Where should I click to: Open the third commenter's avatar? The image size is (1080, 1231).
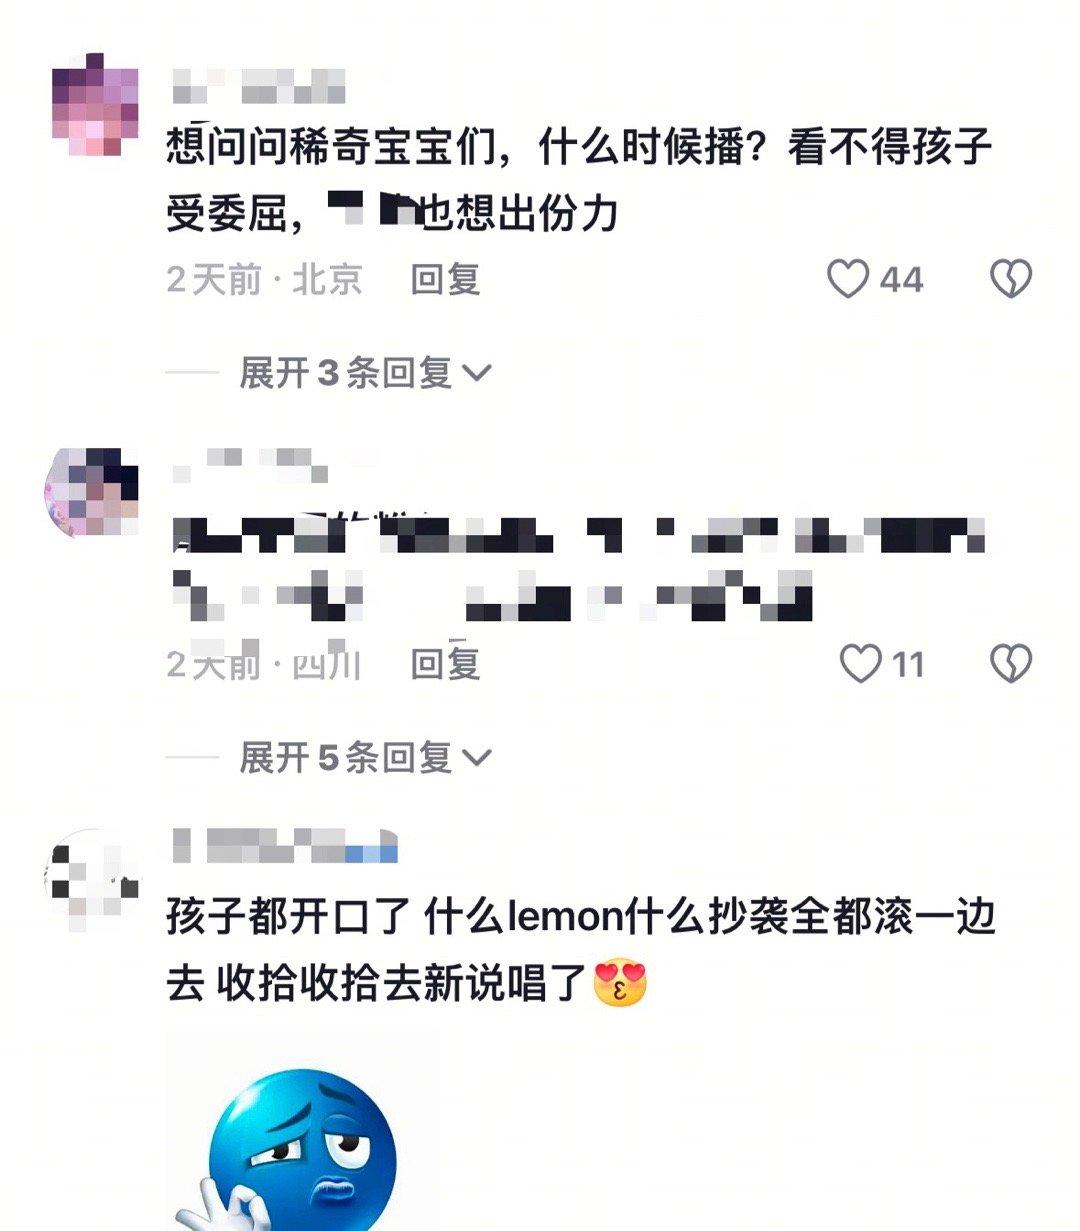[x=92, y=875]
